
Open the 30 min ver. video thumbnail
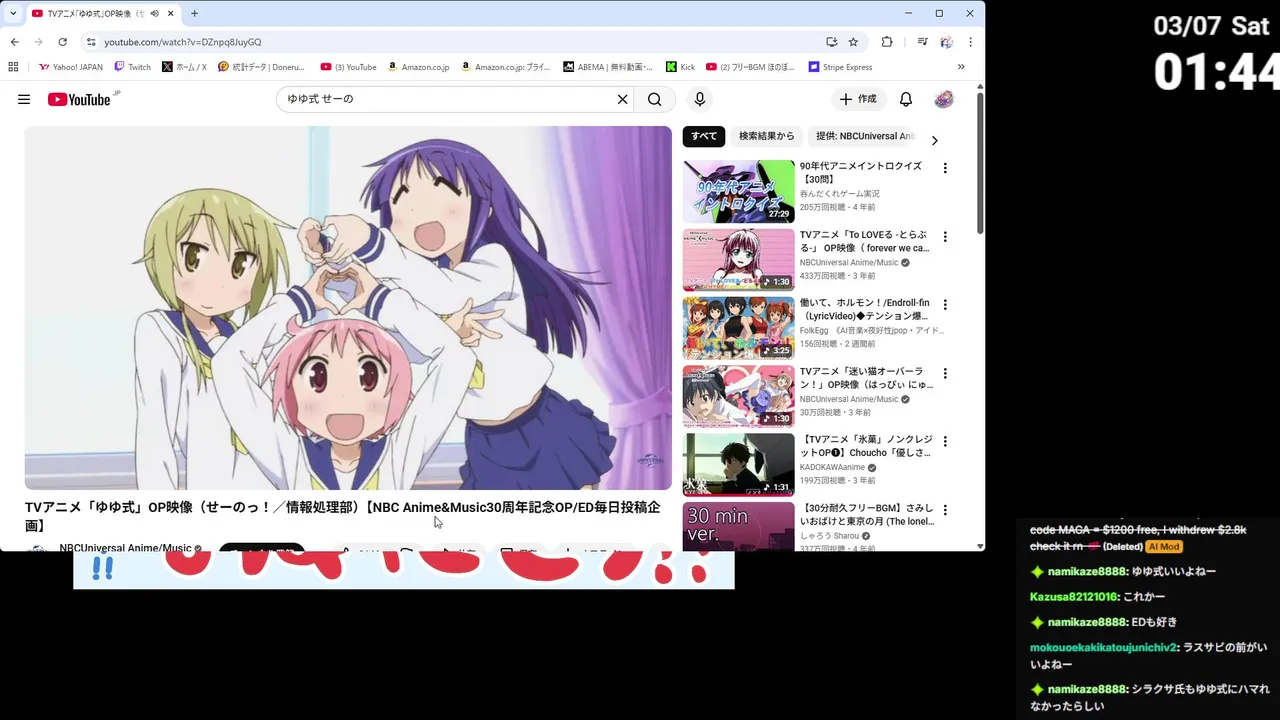click(739, 526)
